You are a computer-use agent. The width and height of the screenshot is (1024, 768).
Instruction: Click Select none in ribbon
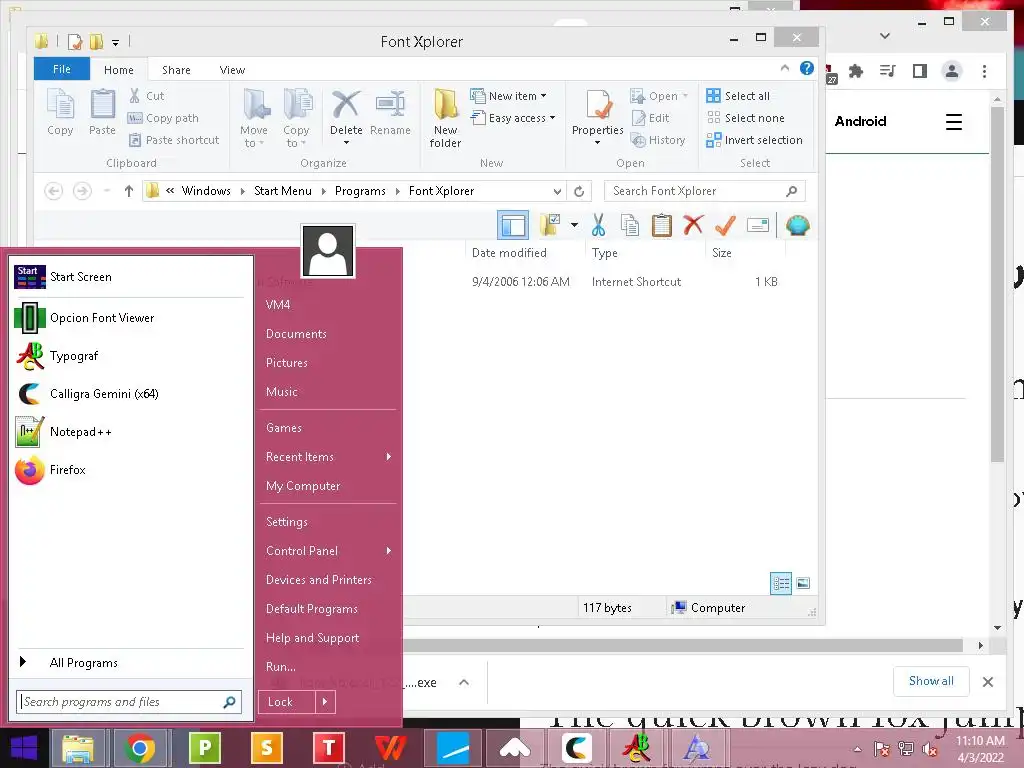[745, 118]
